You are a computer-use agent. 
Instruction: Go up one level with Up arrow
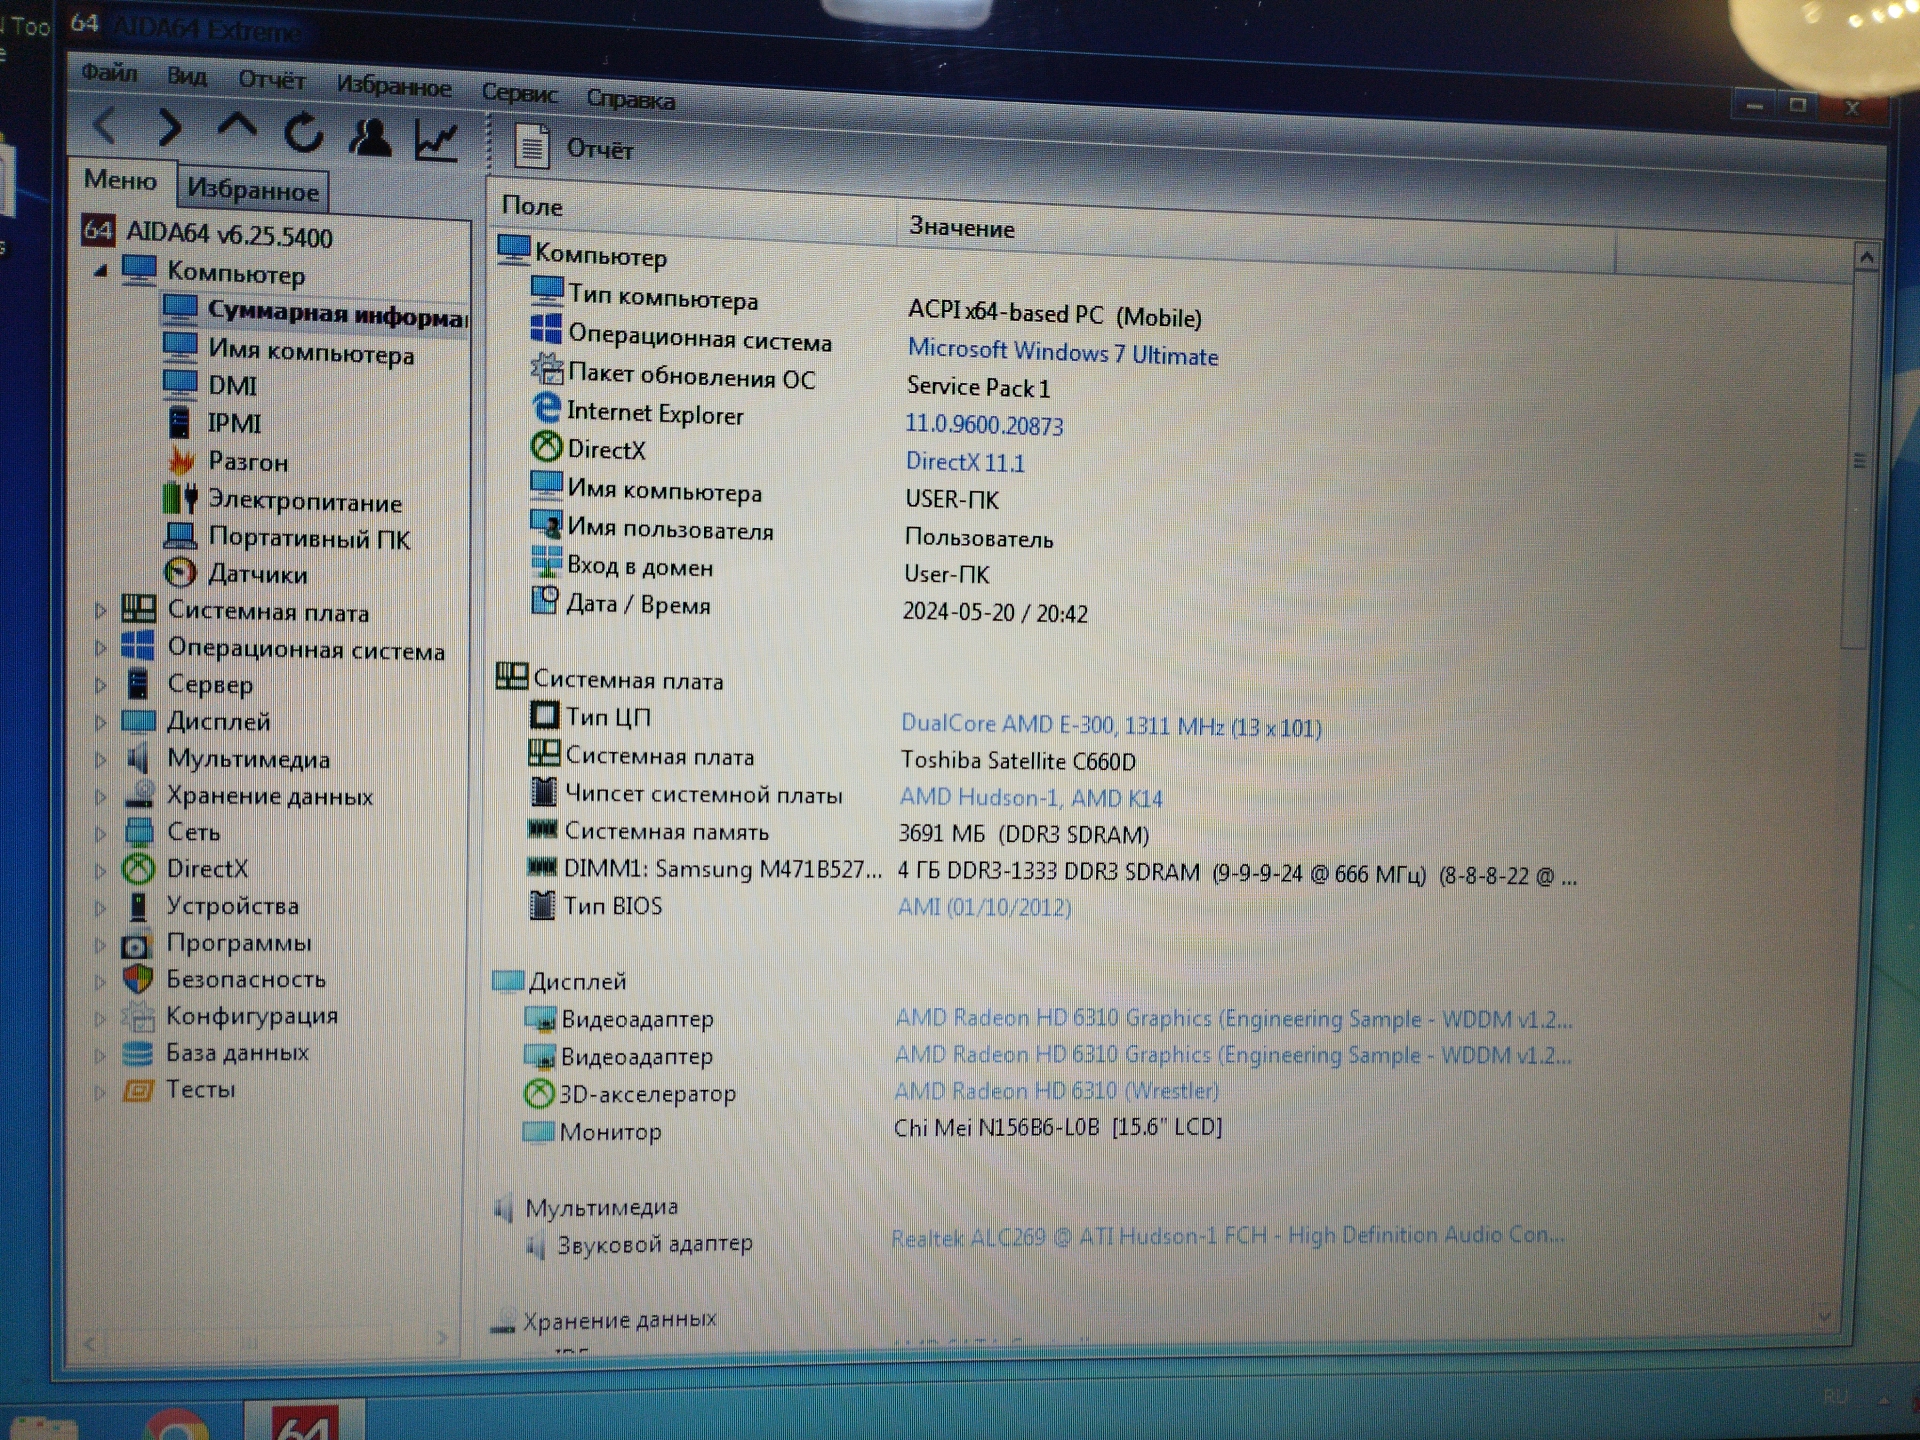236,128
